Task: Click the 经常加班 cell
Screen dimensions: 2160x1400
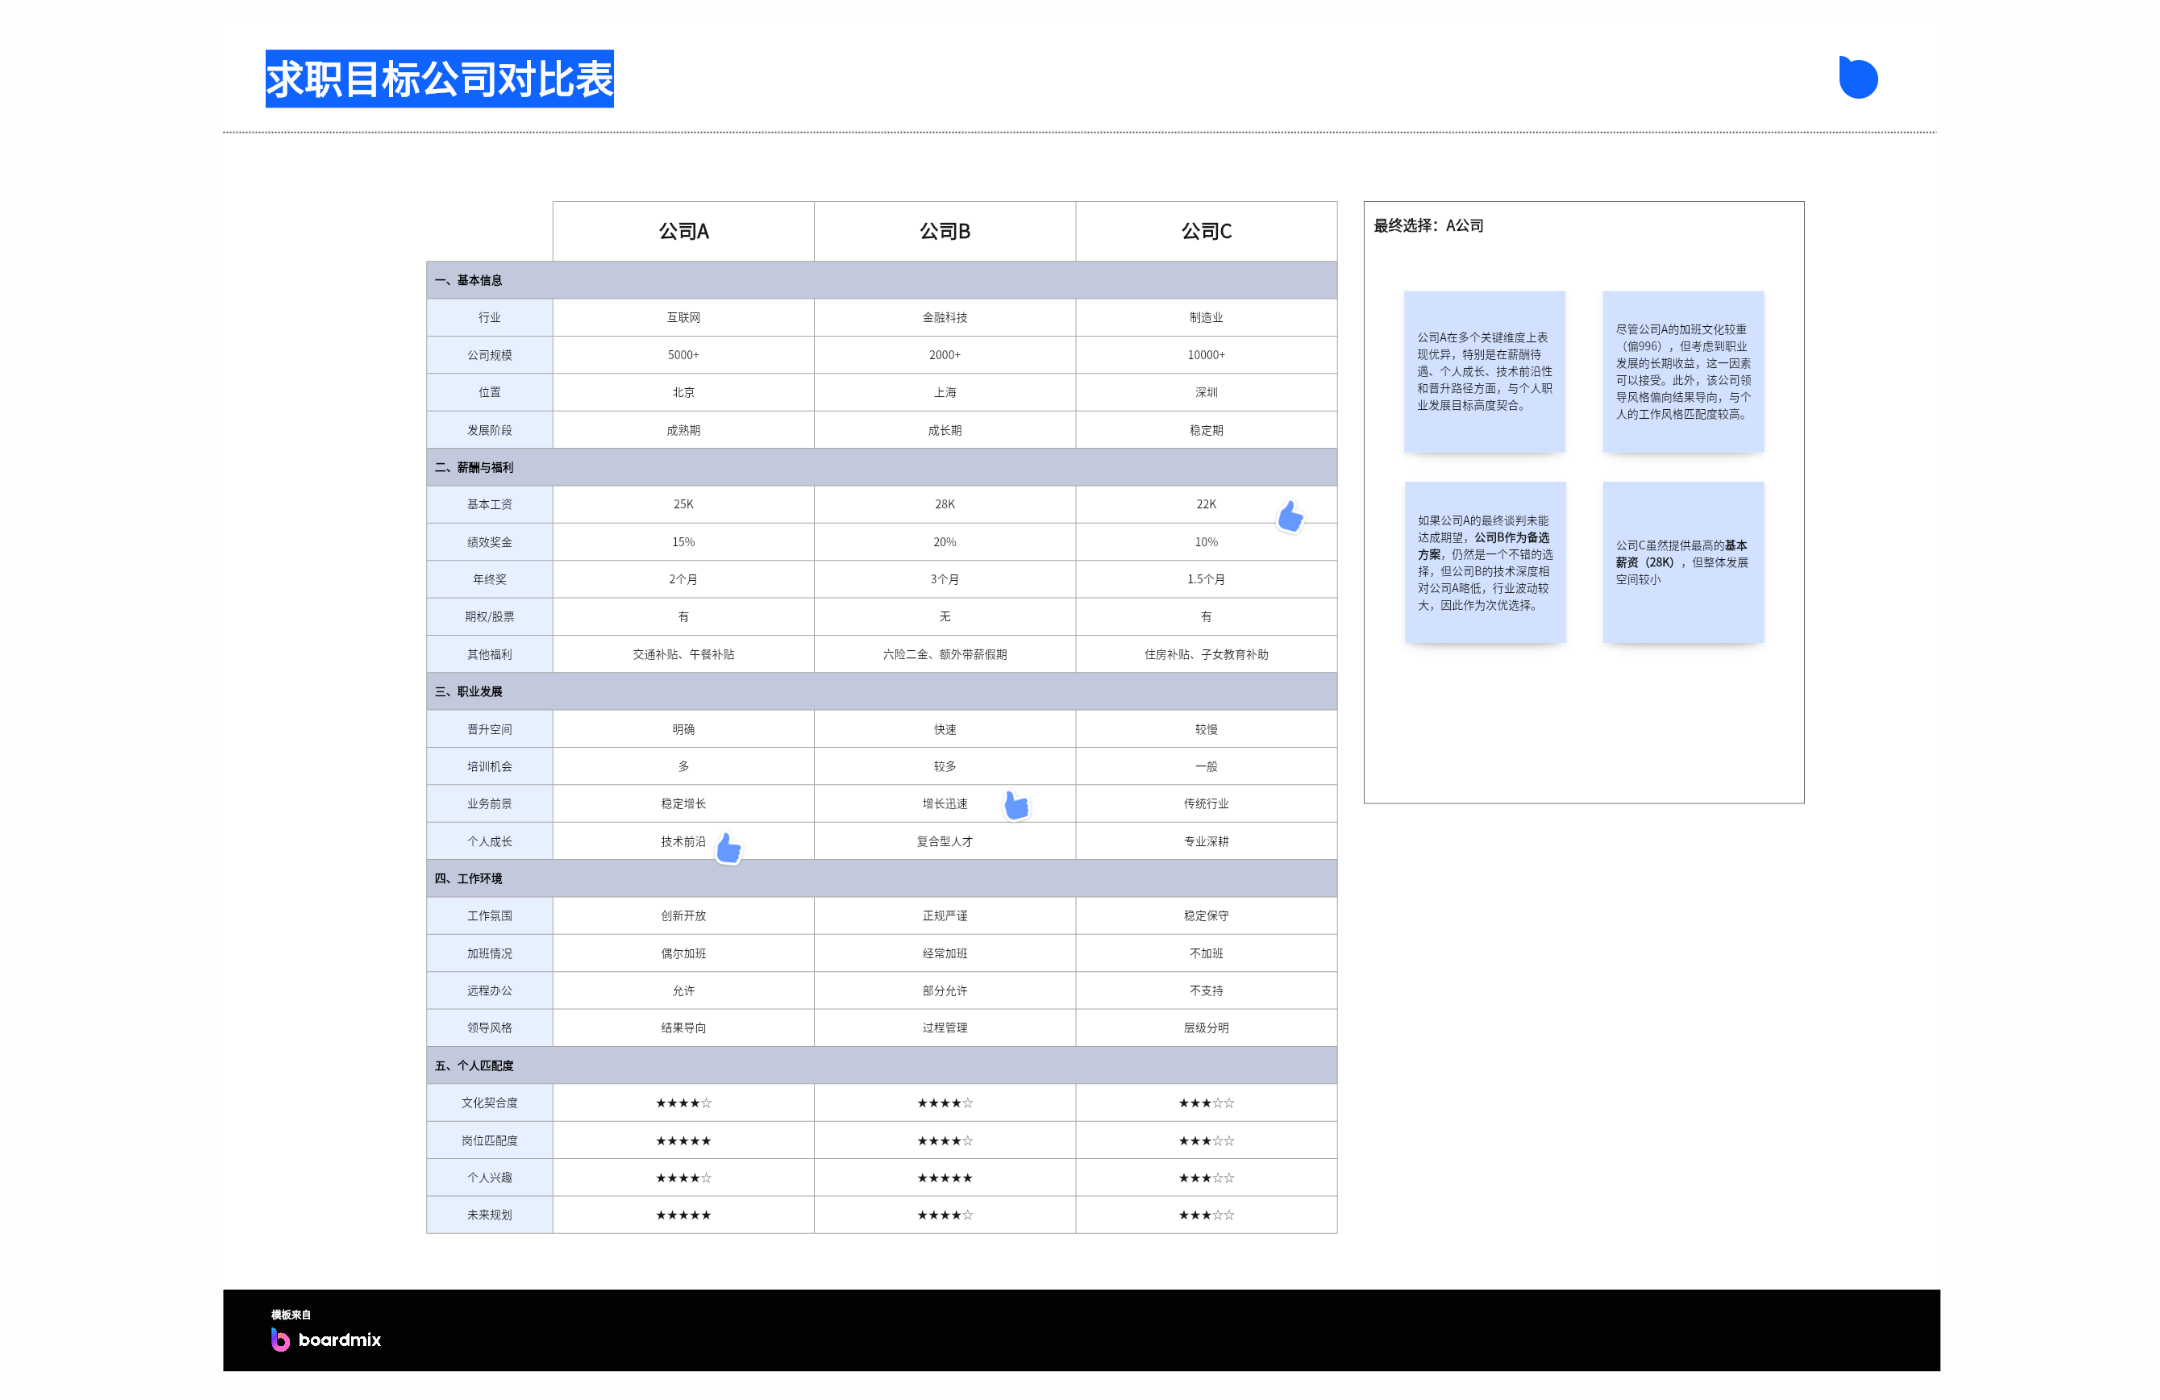Action: point(945,953)
